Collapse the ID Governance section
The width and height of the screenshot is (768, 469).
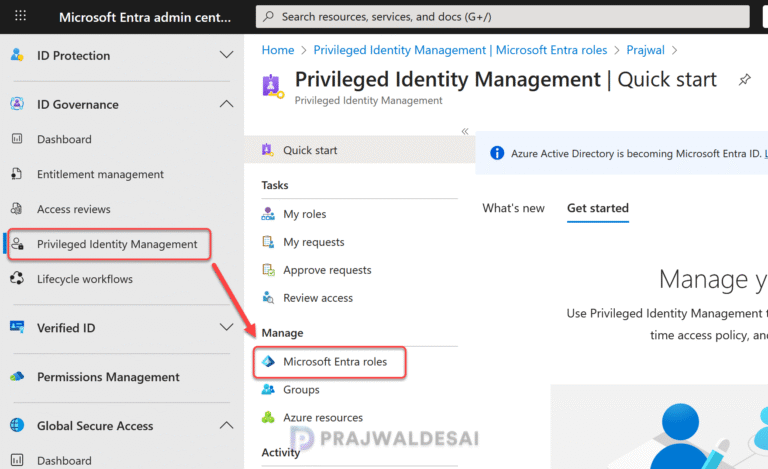click(226, 104)
